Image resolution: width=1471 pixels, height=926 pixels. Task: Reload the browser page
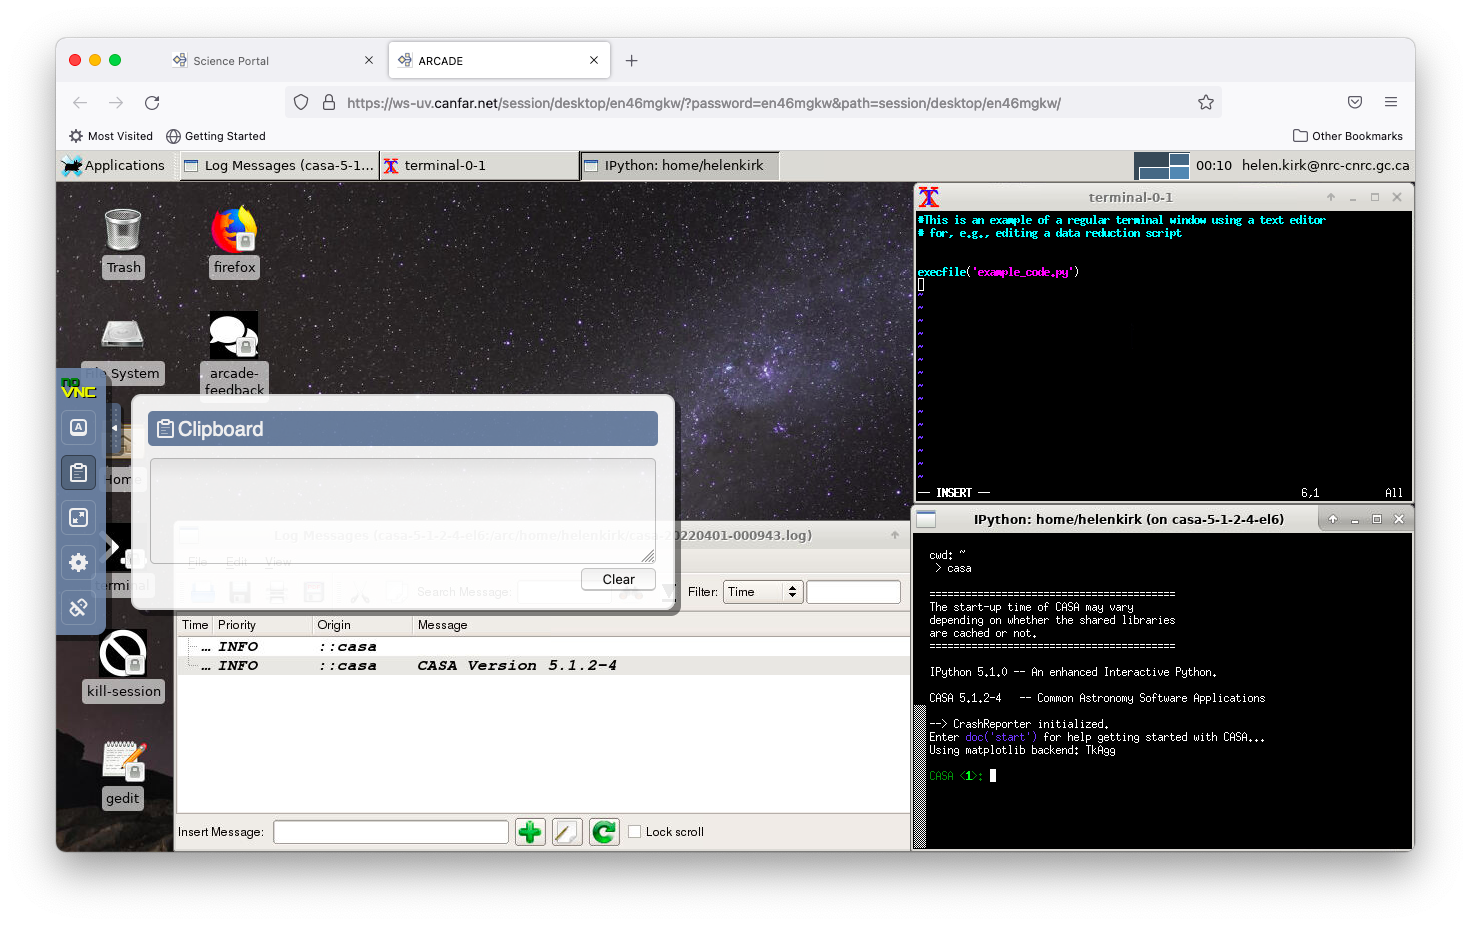pos(152,103)
